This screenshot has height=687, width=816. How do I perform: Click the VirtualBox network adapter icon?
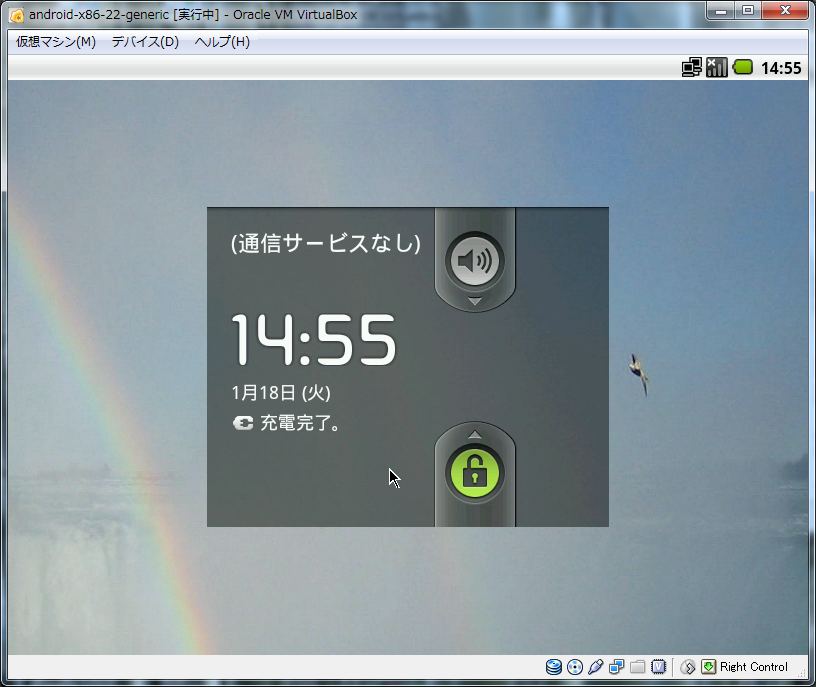(617, 667)
